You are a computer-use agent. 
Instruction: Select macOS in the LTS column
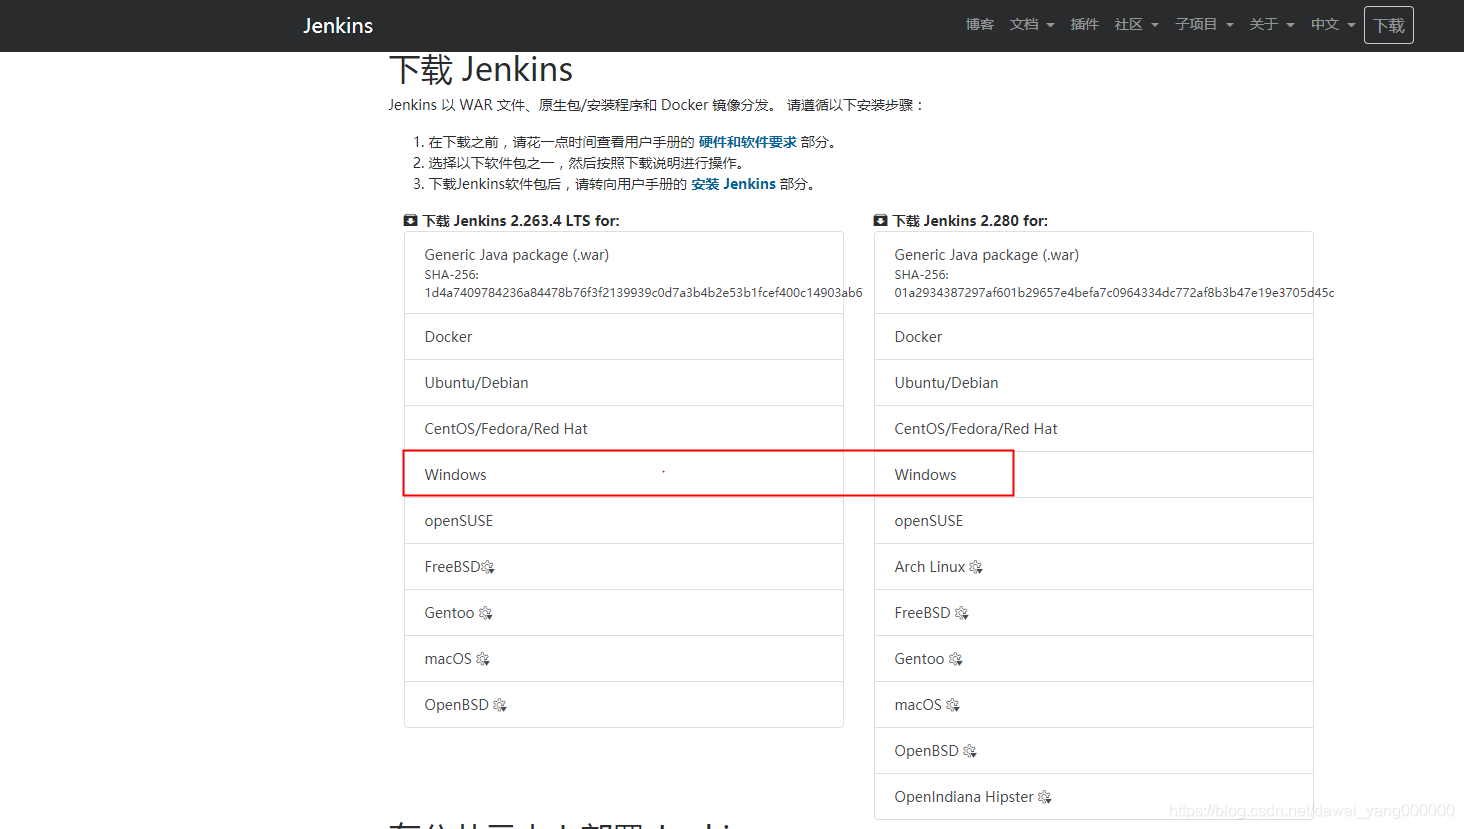[624, 659]
